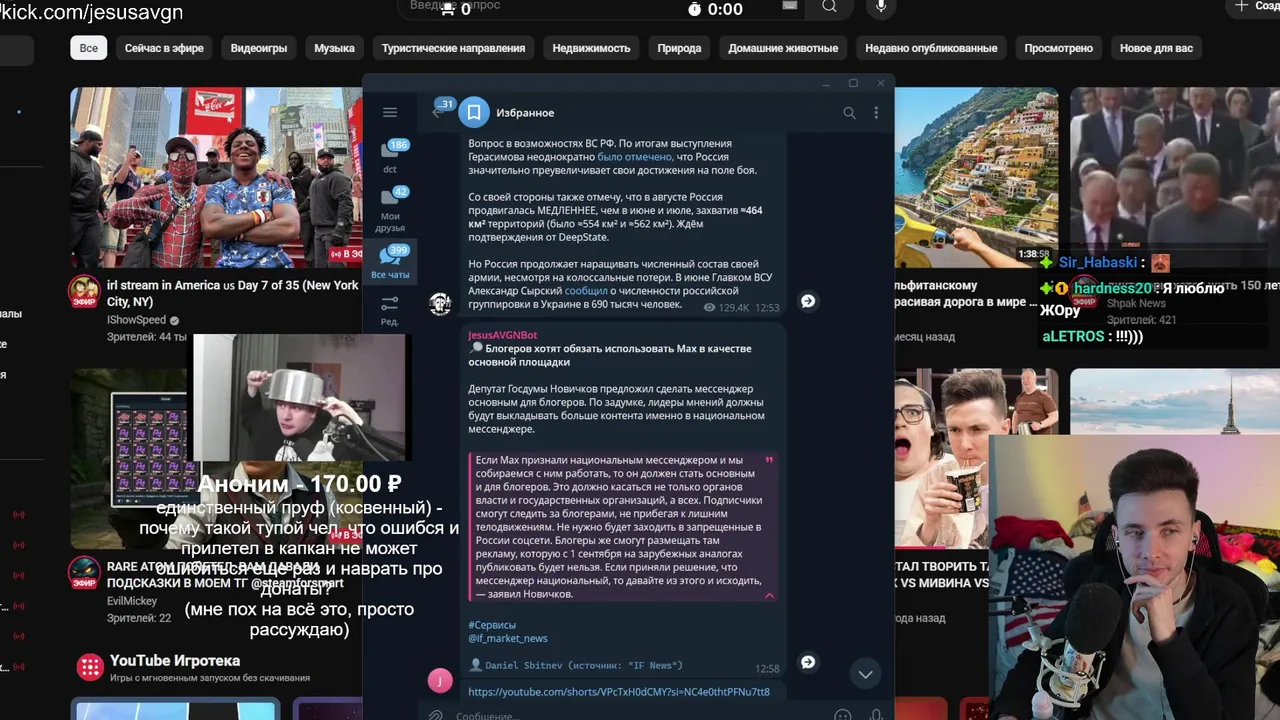The width and height of the screenshot is (1280, 720).
Task: Select the Домашние животные chip
Action: point(783,48)
